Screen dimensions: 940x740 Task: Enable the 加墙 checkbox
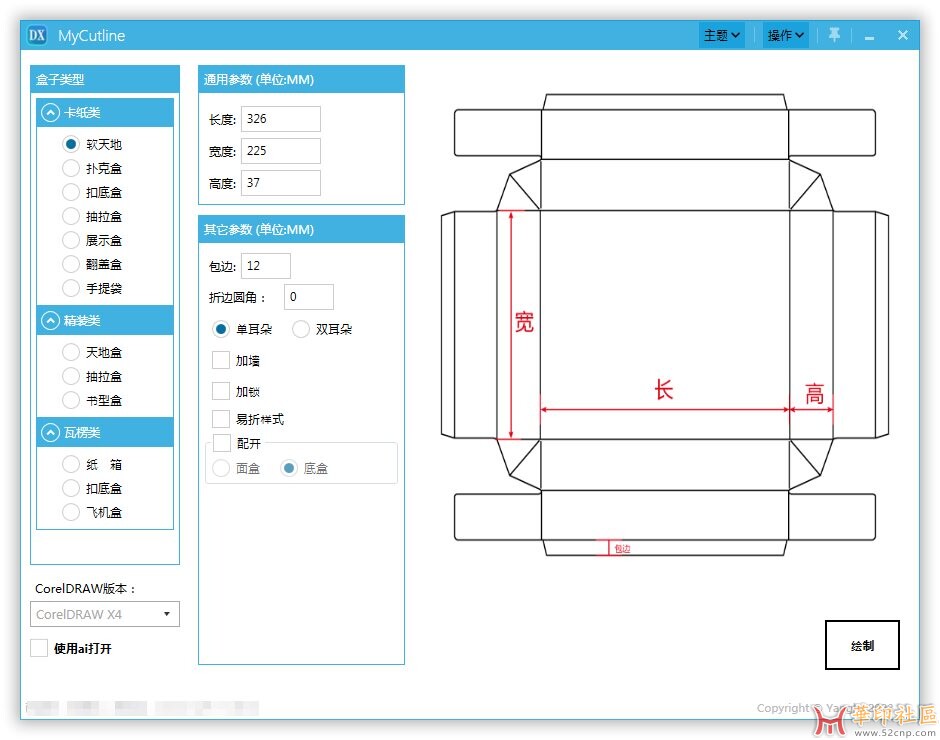[221, 360]
